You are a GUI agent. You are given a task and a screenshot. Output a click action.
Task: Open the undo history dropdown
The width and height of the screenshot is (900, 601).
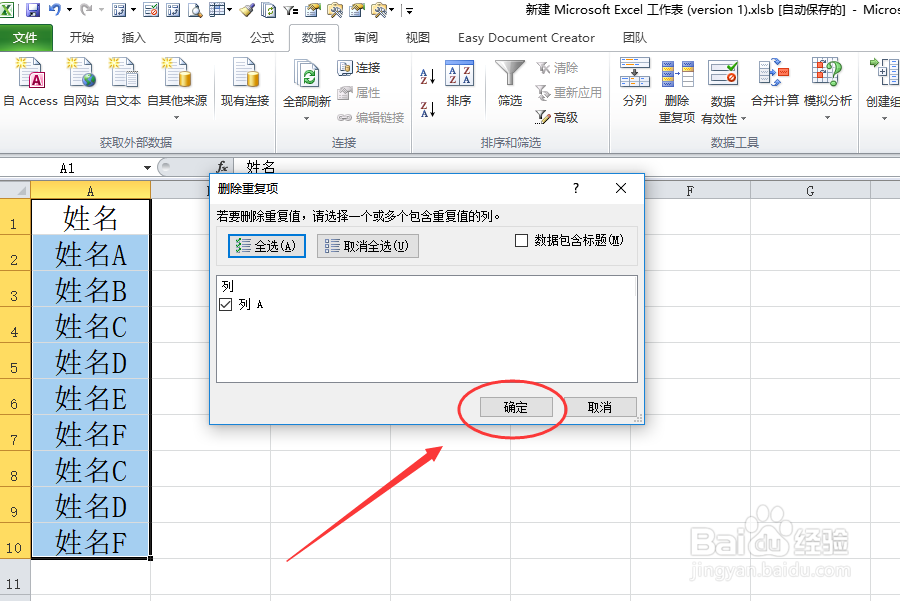tap(69, 9)
